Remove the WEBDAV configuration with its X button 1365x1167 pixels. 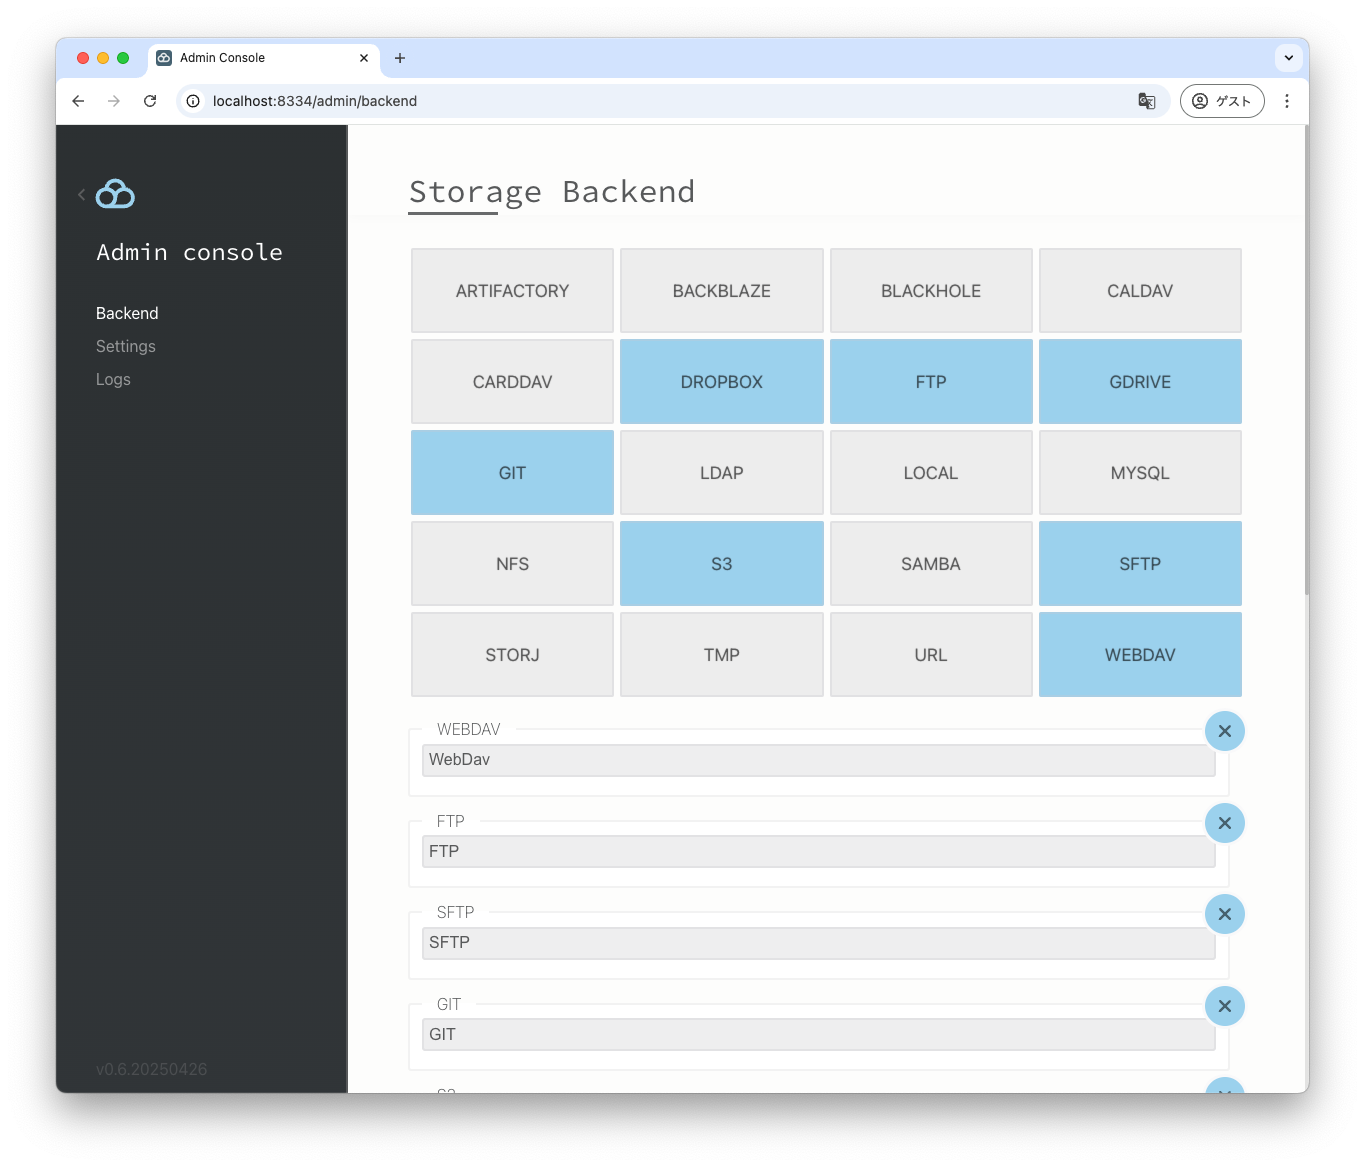coord(1224,731)
